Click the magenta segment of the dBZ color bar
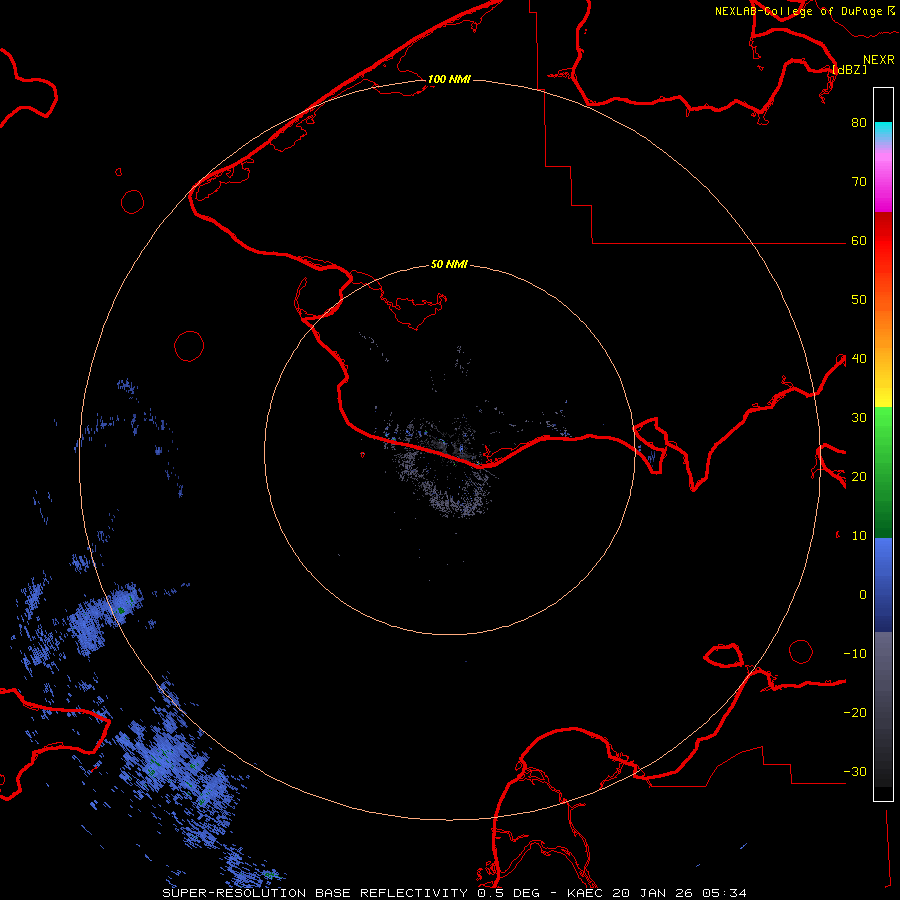This screenshot has height=900, width=900. (x=883, y=184)
